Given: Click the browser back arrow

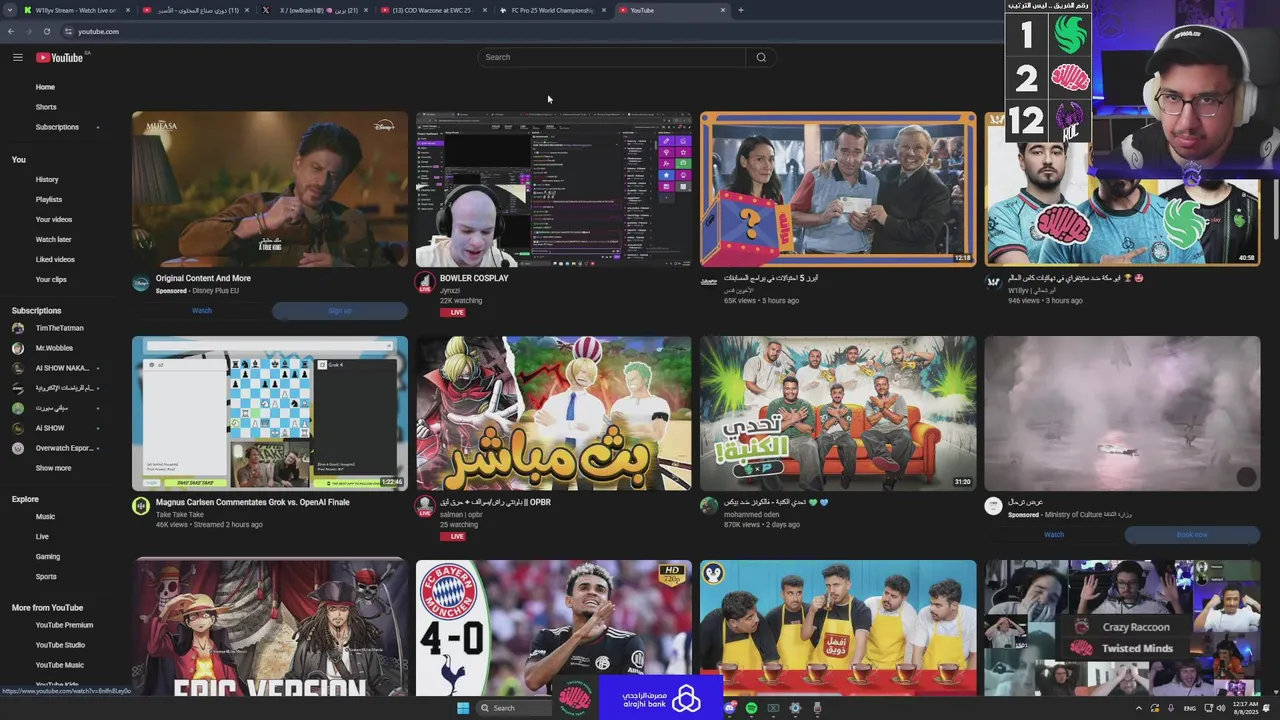Looking at the screenshot, I should tap(11, 31).
